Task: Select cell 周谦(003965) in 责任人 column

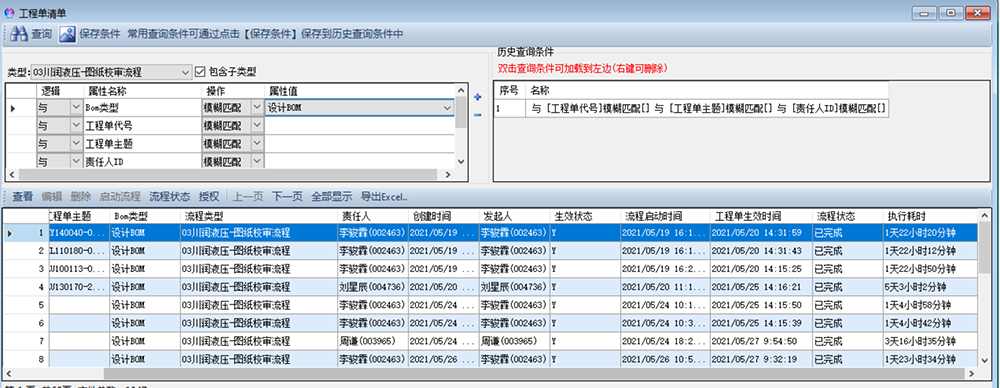Action: click(373, 341)
